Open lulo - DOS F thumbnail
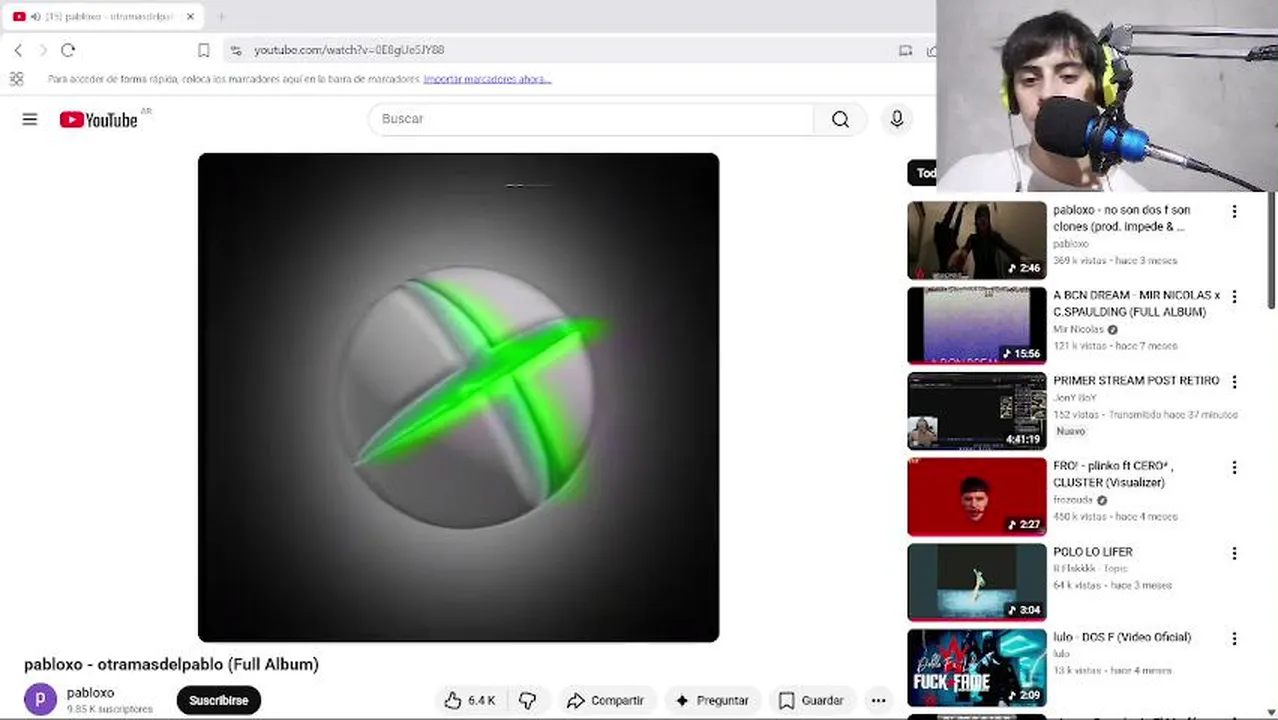 click(976, 668)
